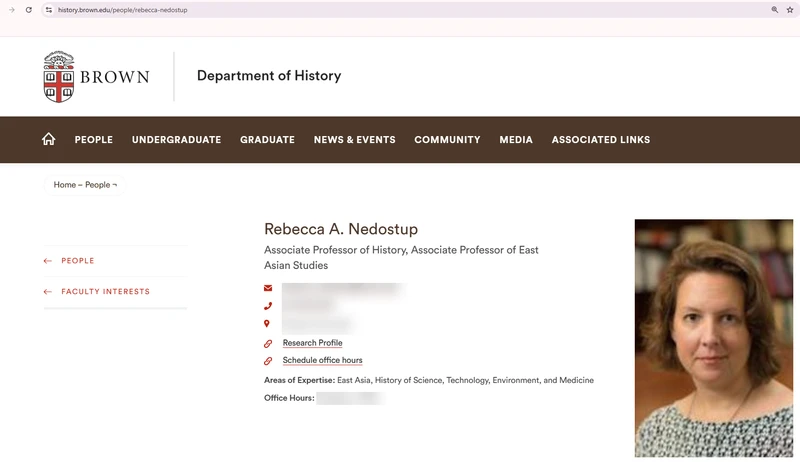800x462 pixels.
Task: Open the Schedule office hours link
Action: 322,360
